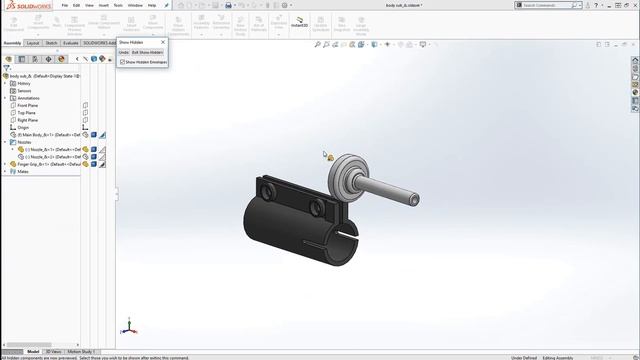Click the Instant3D toolbar button
This screenshot has height=360, width=640.
(x=299, y=22)
